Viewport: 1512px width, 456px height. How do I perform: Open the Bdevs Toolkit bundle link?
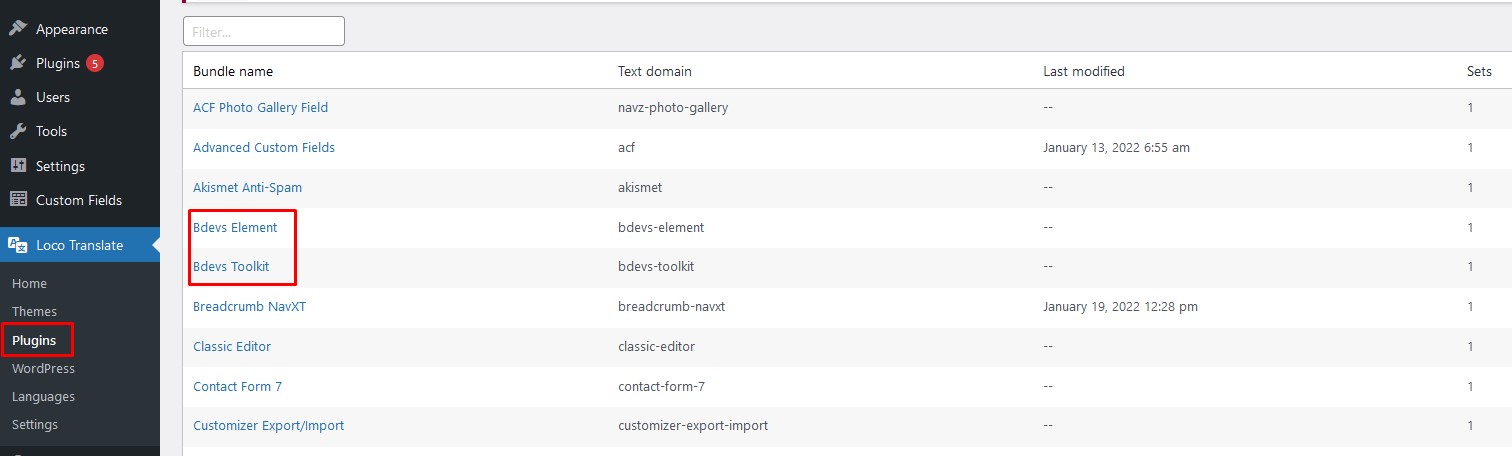pos(231,267)
